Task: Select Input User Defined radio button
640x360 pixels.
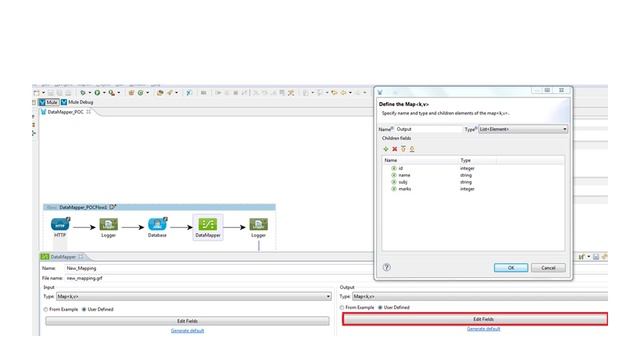Action: 84,309
